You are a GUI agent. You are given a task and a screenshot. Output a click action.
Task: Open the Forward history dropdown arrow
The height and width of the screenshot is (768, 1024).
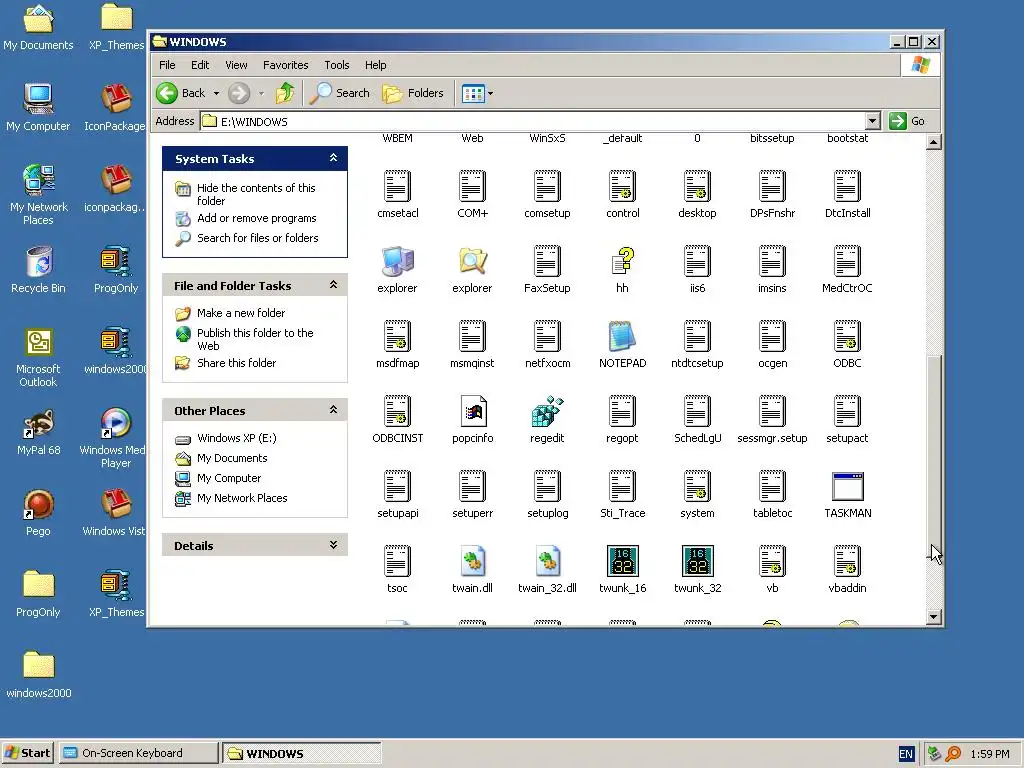coord(261,93)
